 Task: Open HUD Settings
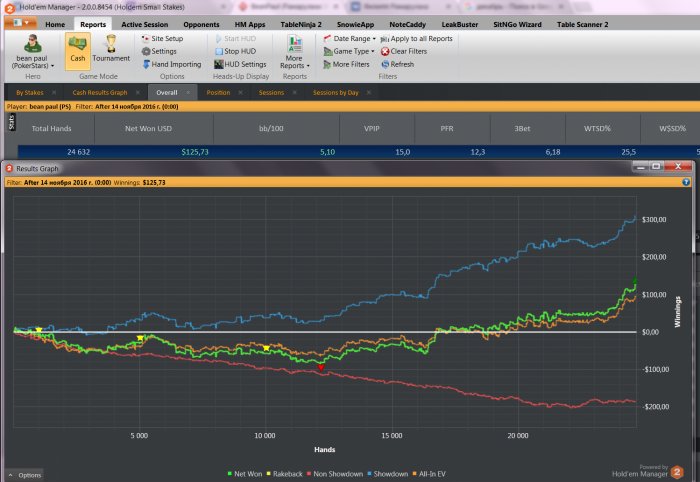[x=238, y=64]
